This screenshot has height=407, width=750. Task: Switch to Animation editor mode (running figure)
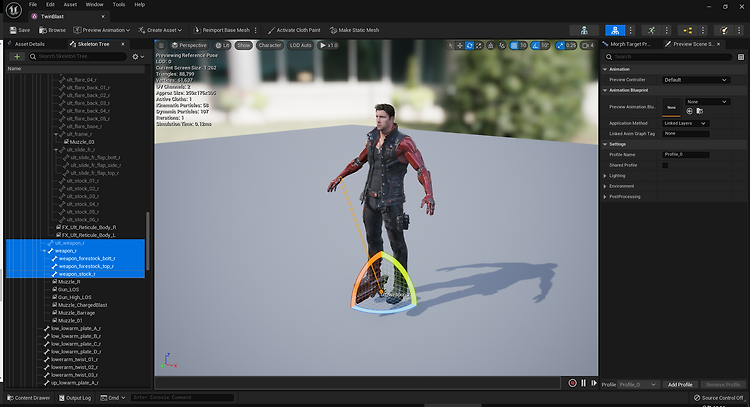(x=651, y=31)
